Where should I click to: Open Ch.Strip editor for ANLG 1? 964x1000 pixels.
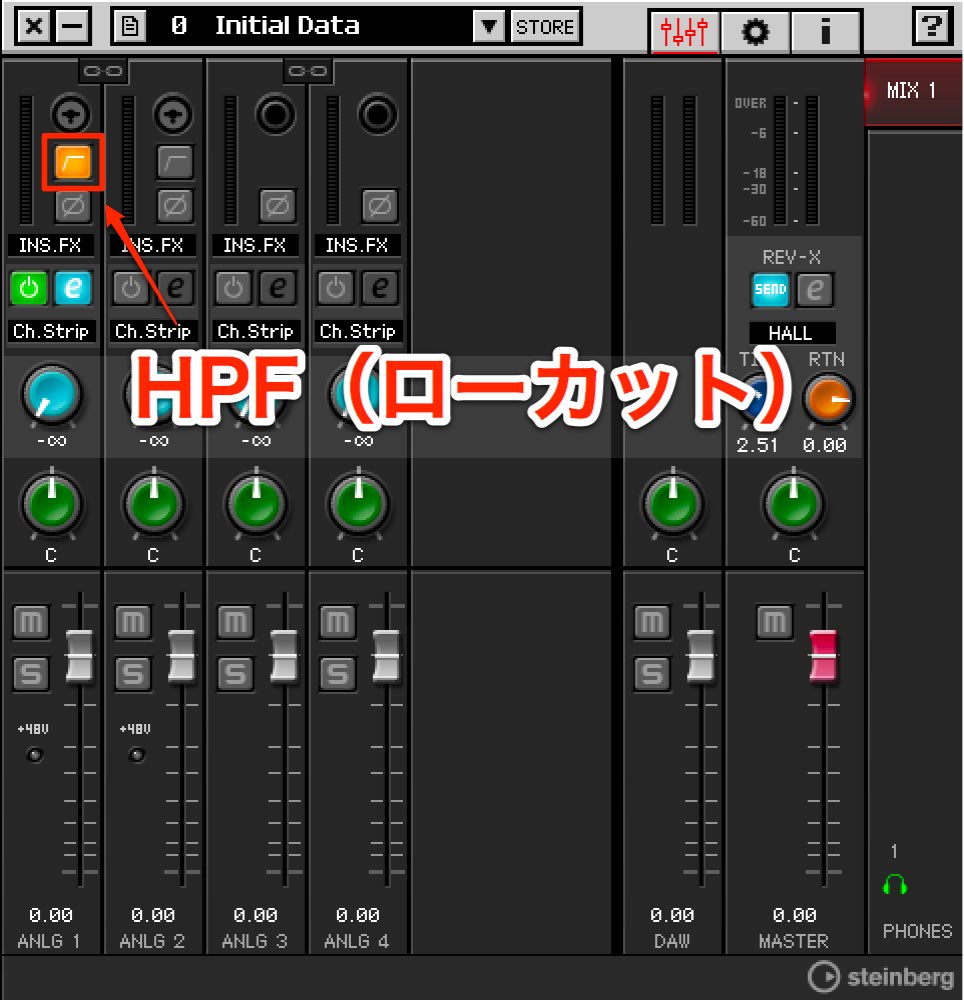73,288
